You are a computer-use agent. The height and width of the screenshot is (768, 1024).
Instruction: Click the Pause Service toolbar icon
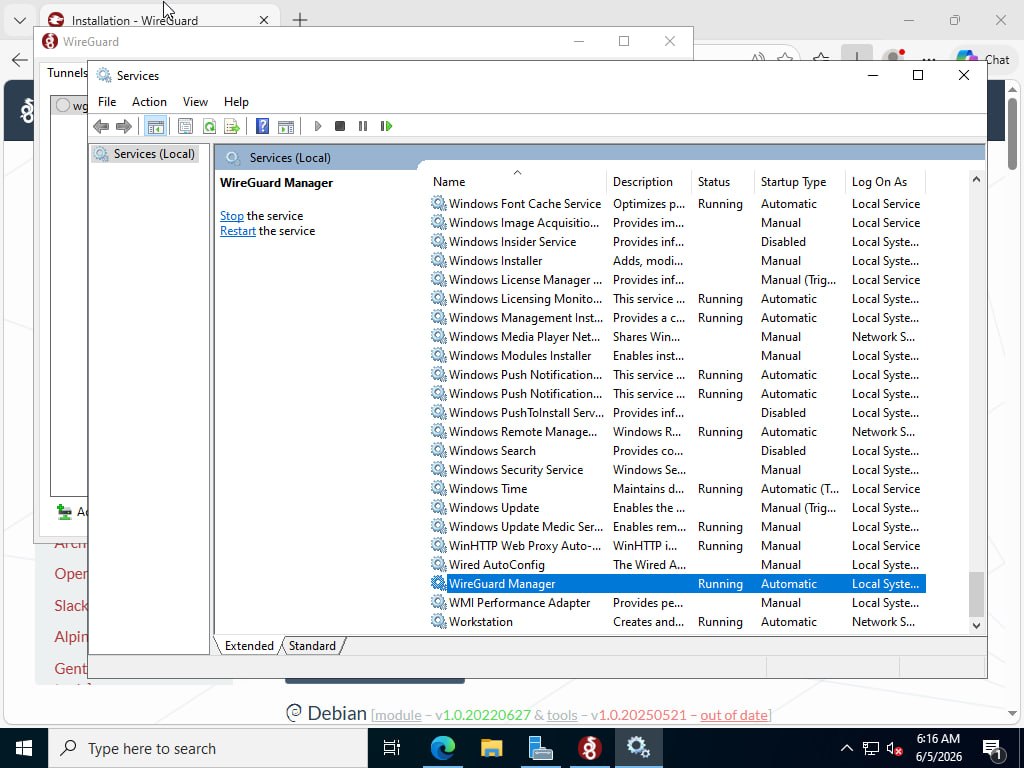point(363,126)
